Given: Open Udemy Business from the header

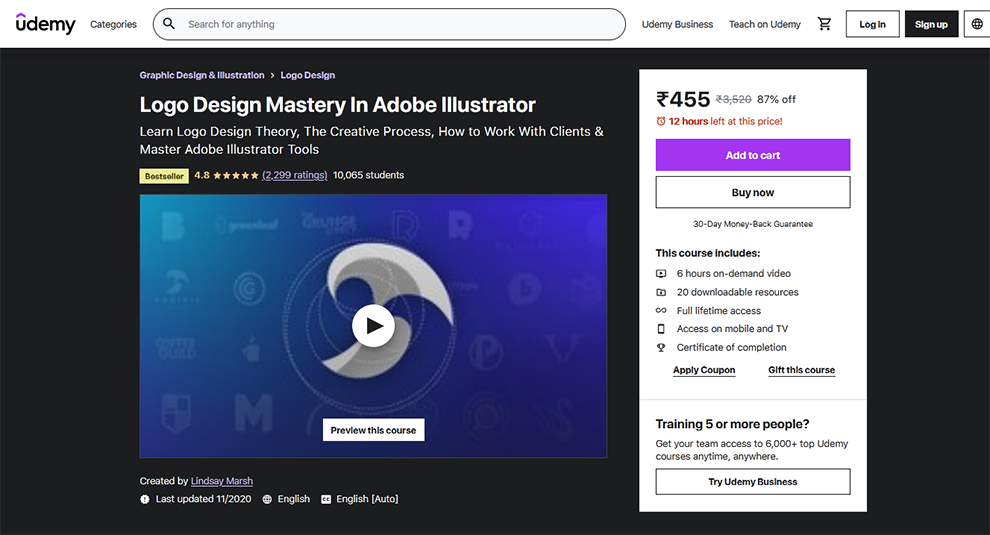Looking at the screenshot, I should 677,24.
